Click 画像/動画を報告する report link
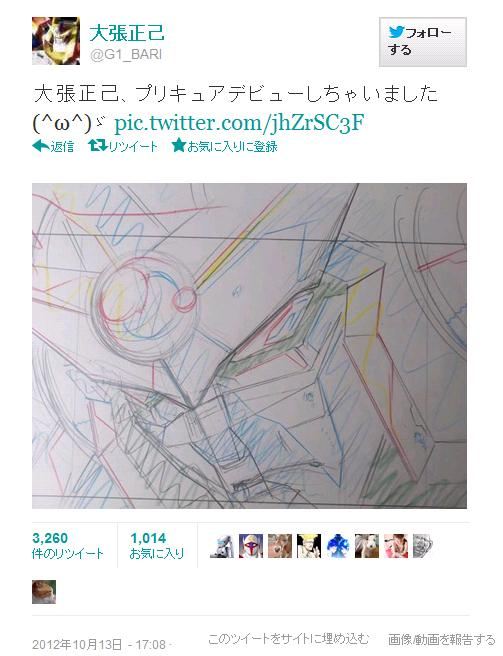The width and height of the screenshot is (503, 656). (441, 639)
